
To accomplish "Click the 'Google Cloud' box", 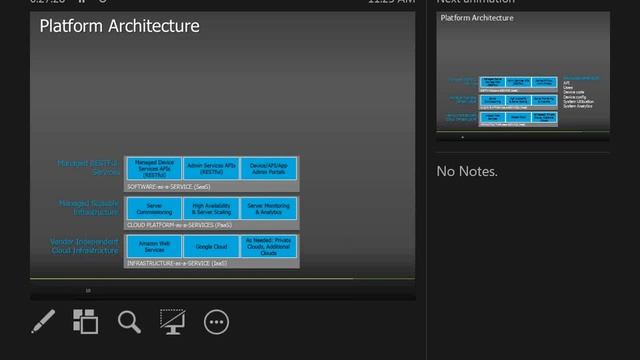I will coord(211,247).
